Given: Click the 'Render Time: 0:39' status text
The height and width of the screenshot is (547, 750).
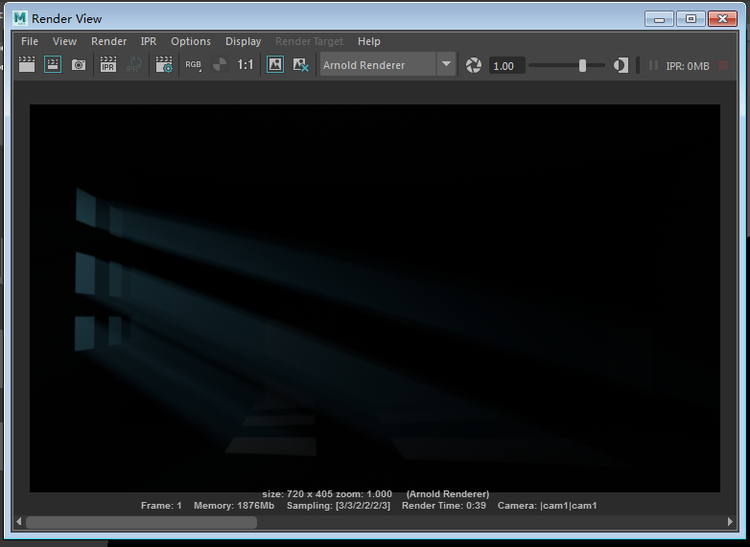Looking at the screenshot, I should (444, 506).
